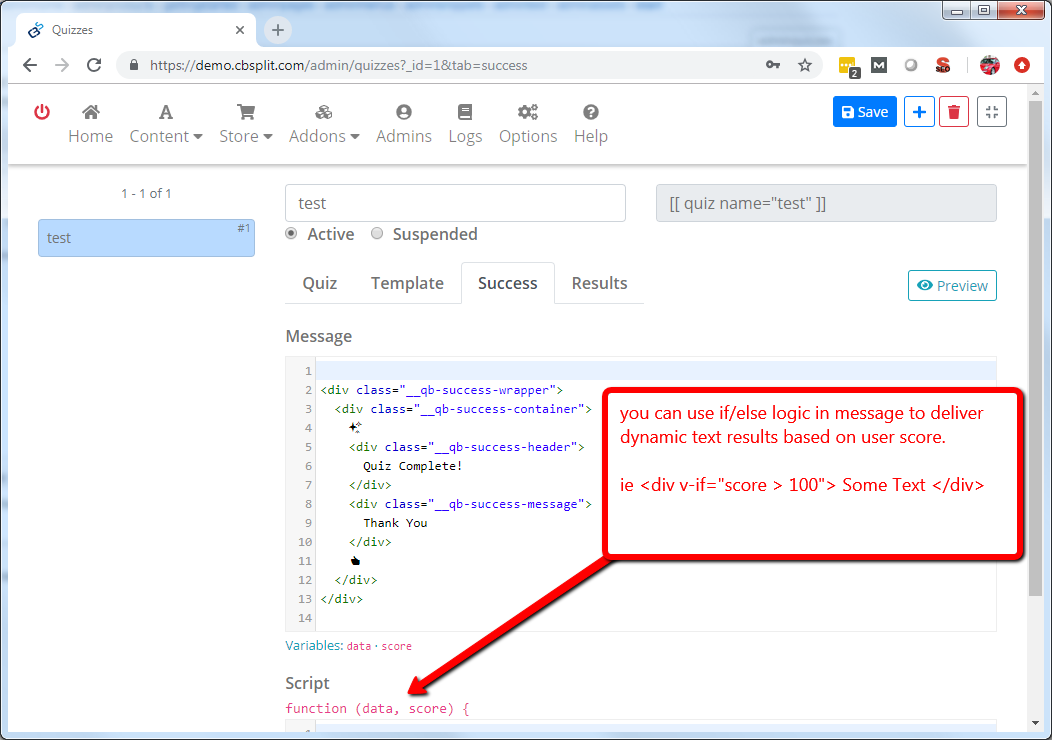Click the red power logout icon
This screenshot has width=1052, height=740.
tap(42, 112)
